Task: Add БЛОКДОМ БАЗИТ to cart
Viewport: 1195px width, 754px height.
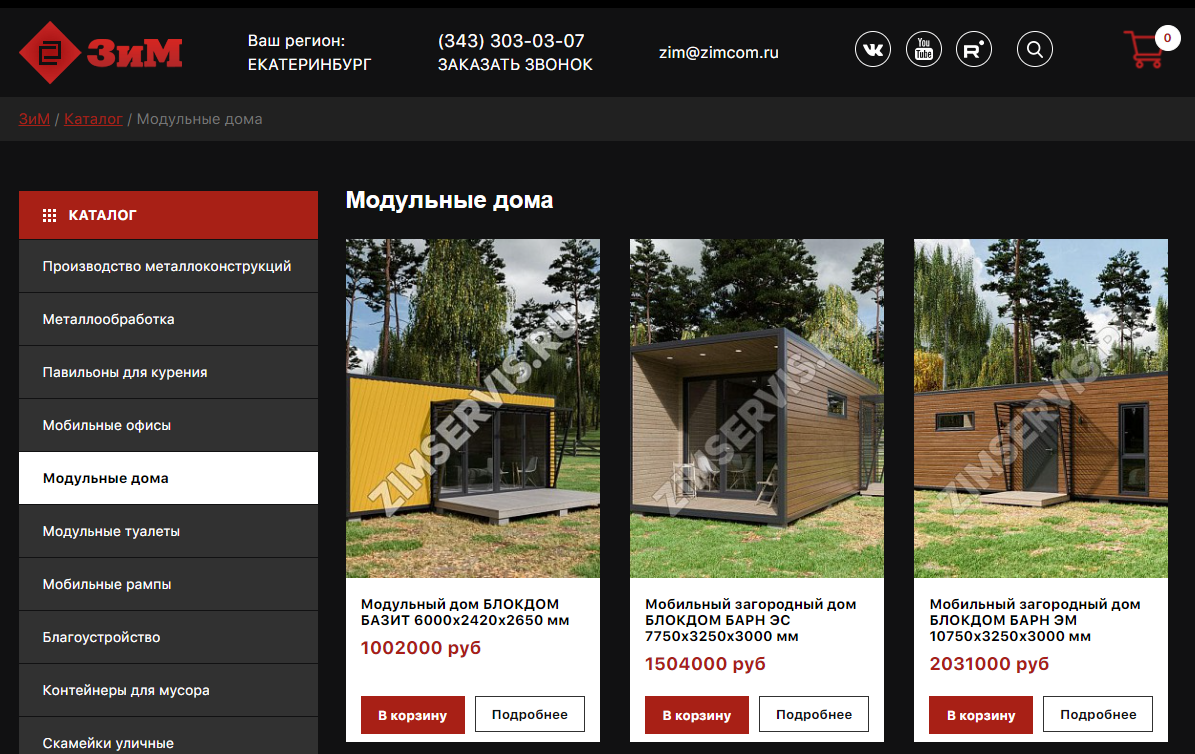Action: tap(412, 715)
